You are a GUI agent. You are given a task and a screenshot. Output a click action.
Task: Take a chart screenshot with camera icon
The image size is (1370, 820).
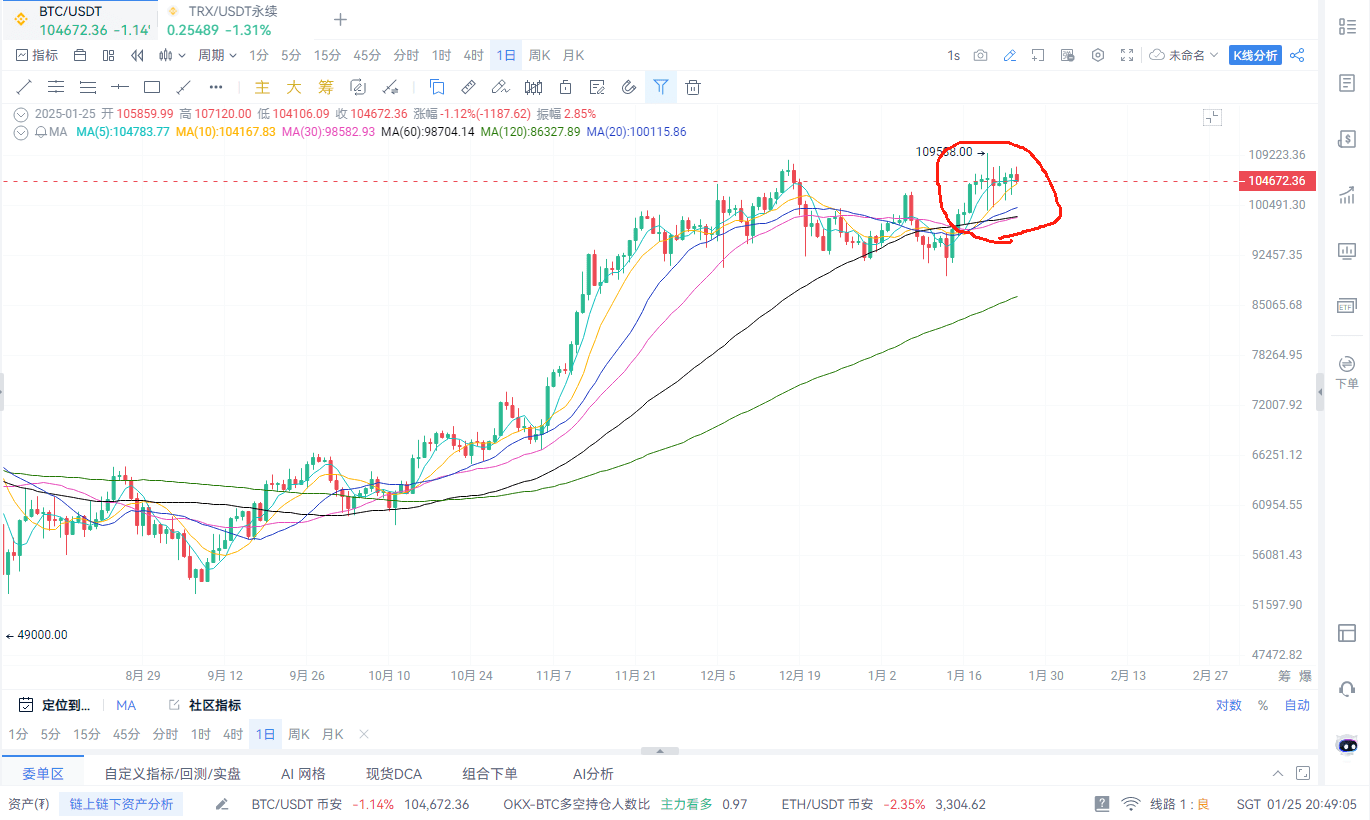[x=980, y=55]
